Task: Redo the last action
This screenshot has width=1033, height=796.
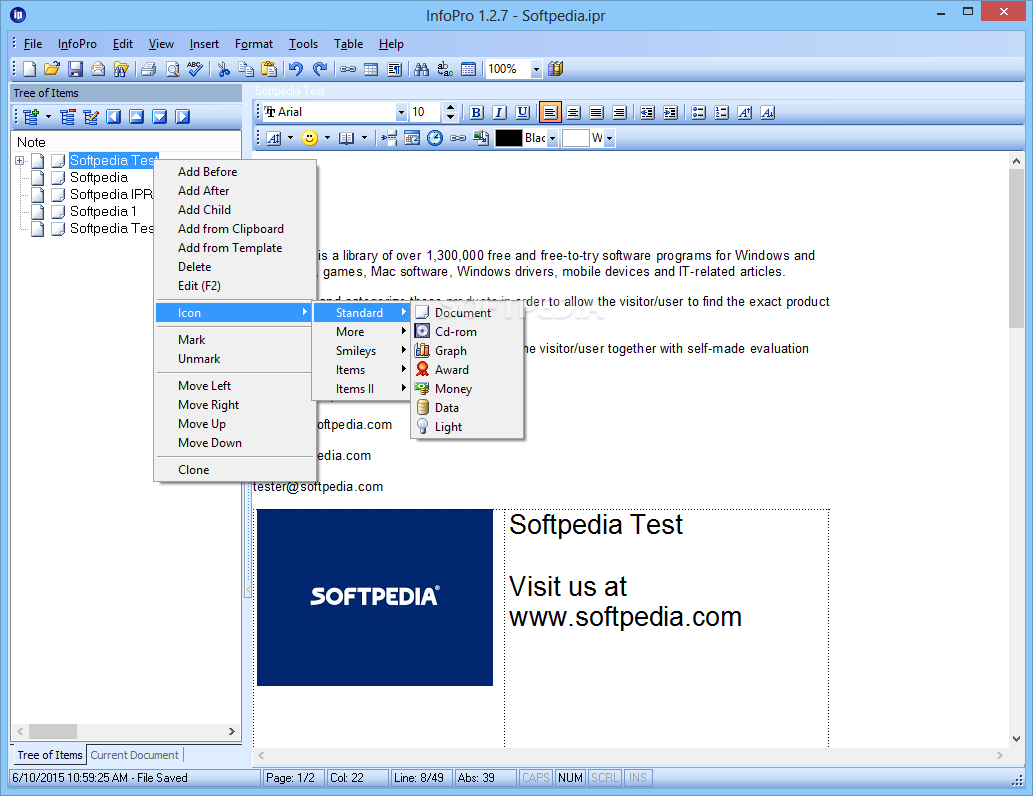Action: pyautogui.click(x=320, y=69)
